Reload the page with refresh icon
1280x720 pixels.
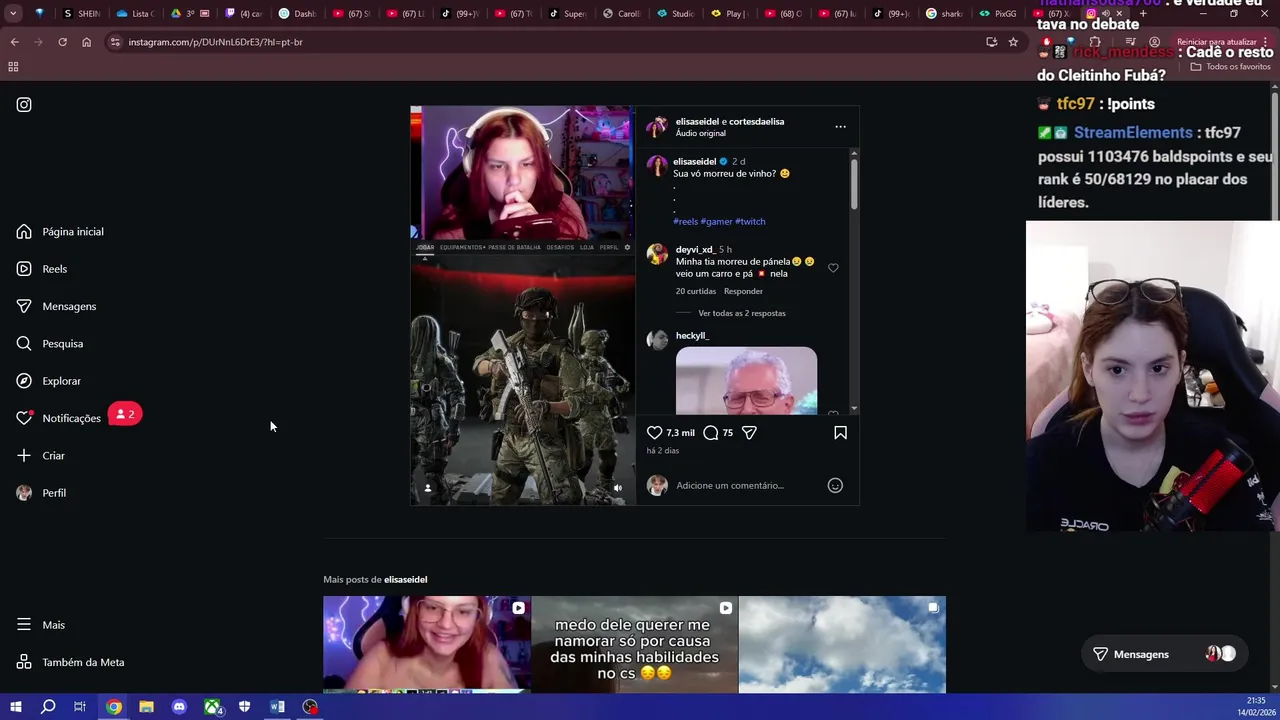click(x=62, y=42)
